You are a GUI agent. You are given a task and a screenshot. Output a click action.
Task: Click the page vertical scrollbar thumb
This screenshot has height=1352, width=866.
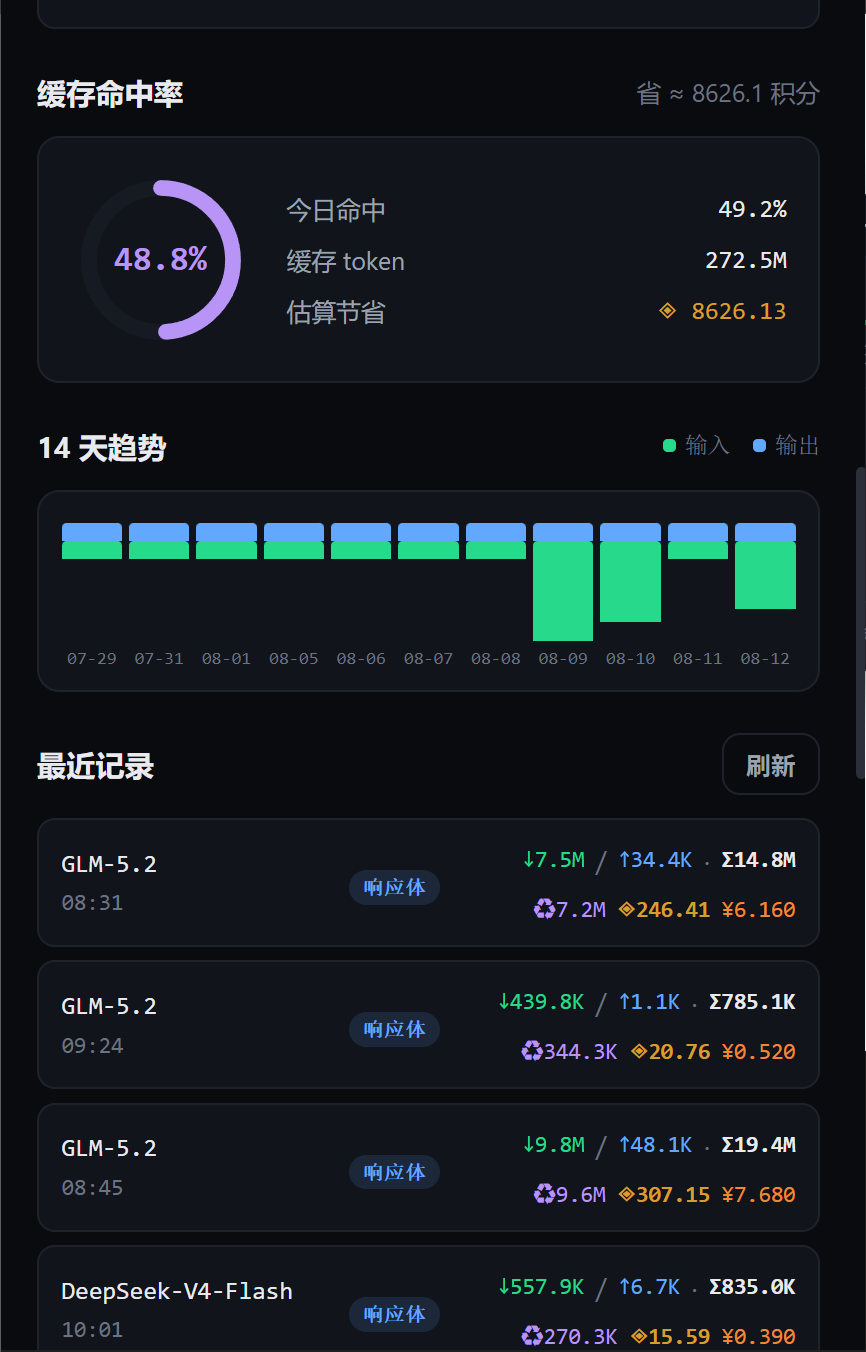[860, 622]
